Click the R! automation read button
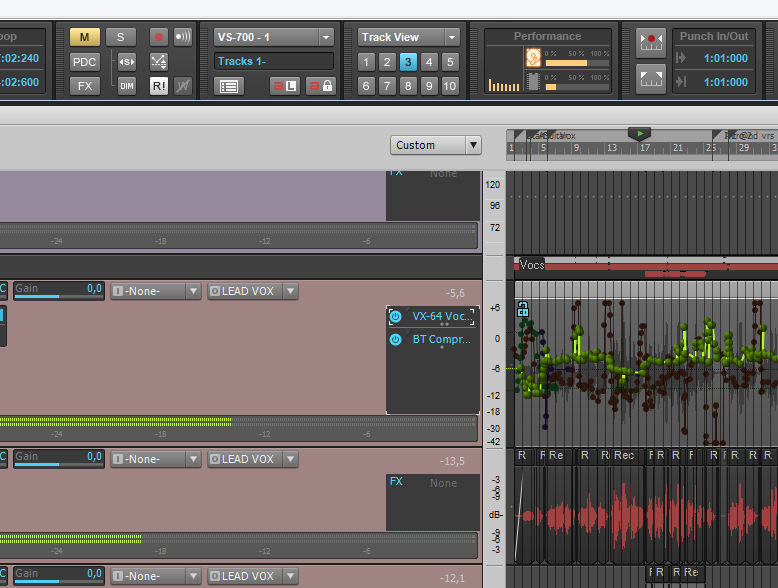Image resolution: width=778 pixels, height=588 pixels. click(x=159, y=86)
